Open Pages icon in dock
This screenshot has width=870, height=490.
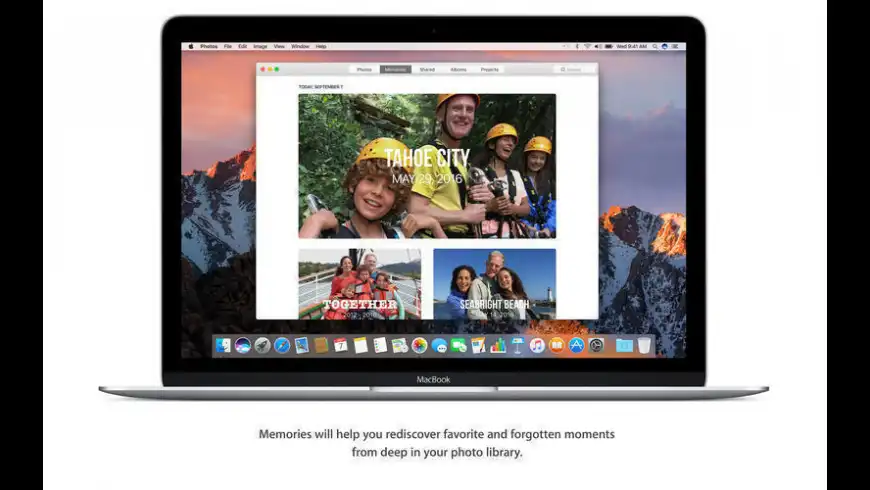pyautogui.click(x=478, y=345)
